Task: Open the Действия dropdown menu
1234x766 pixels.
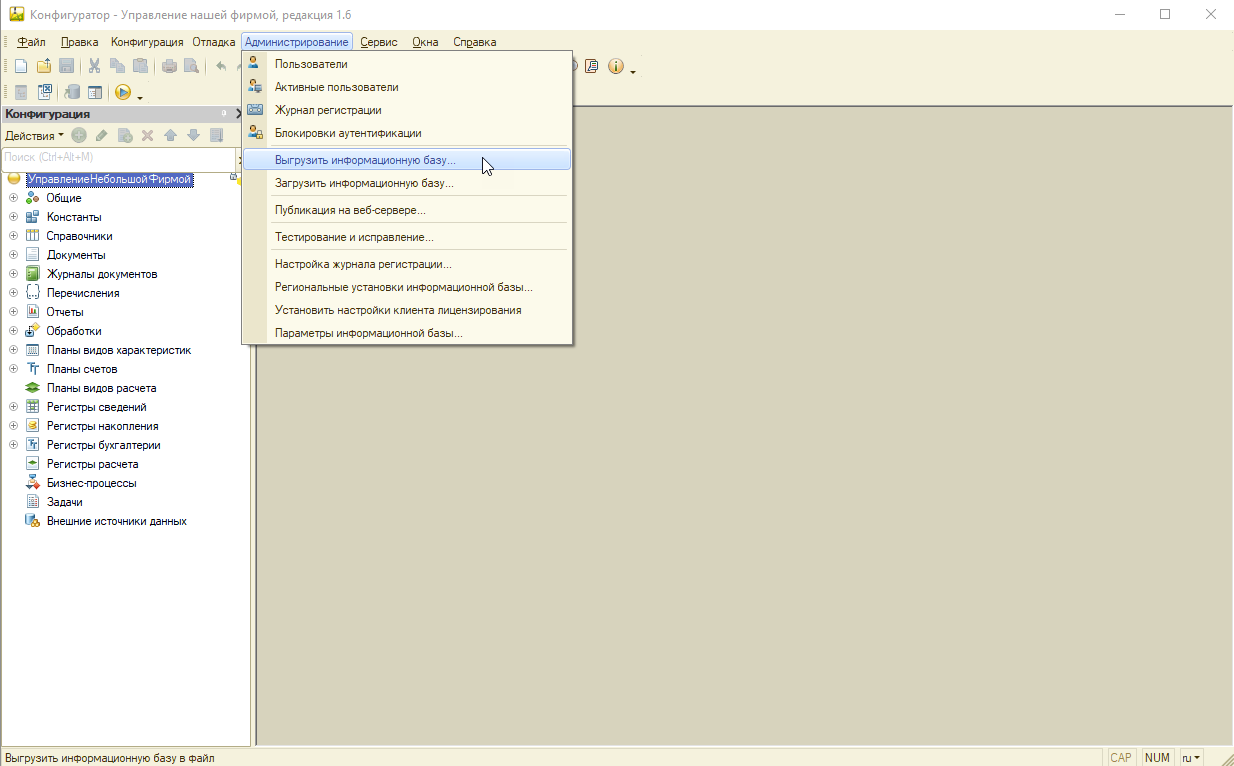Action: pos(34,135)
